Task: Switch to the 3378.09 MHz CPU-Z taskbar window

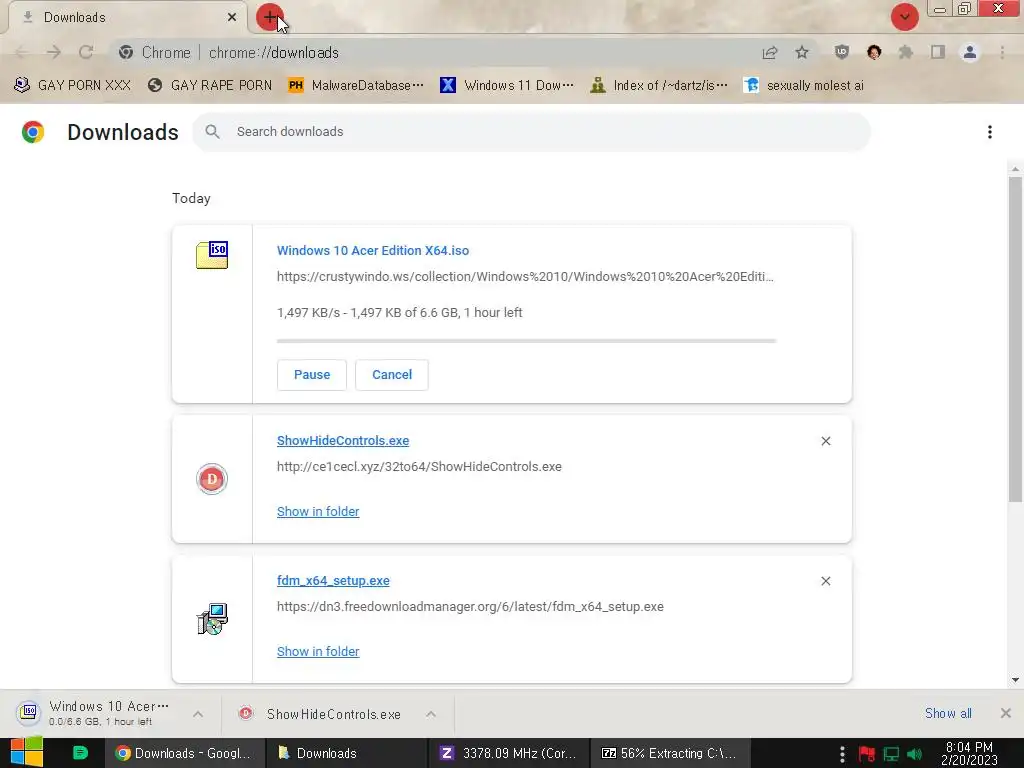Action: pos(508,753)
